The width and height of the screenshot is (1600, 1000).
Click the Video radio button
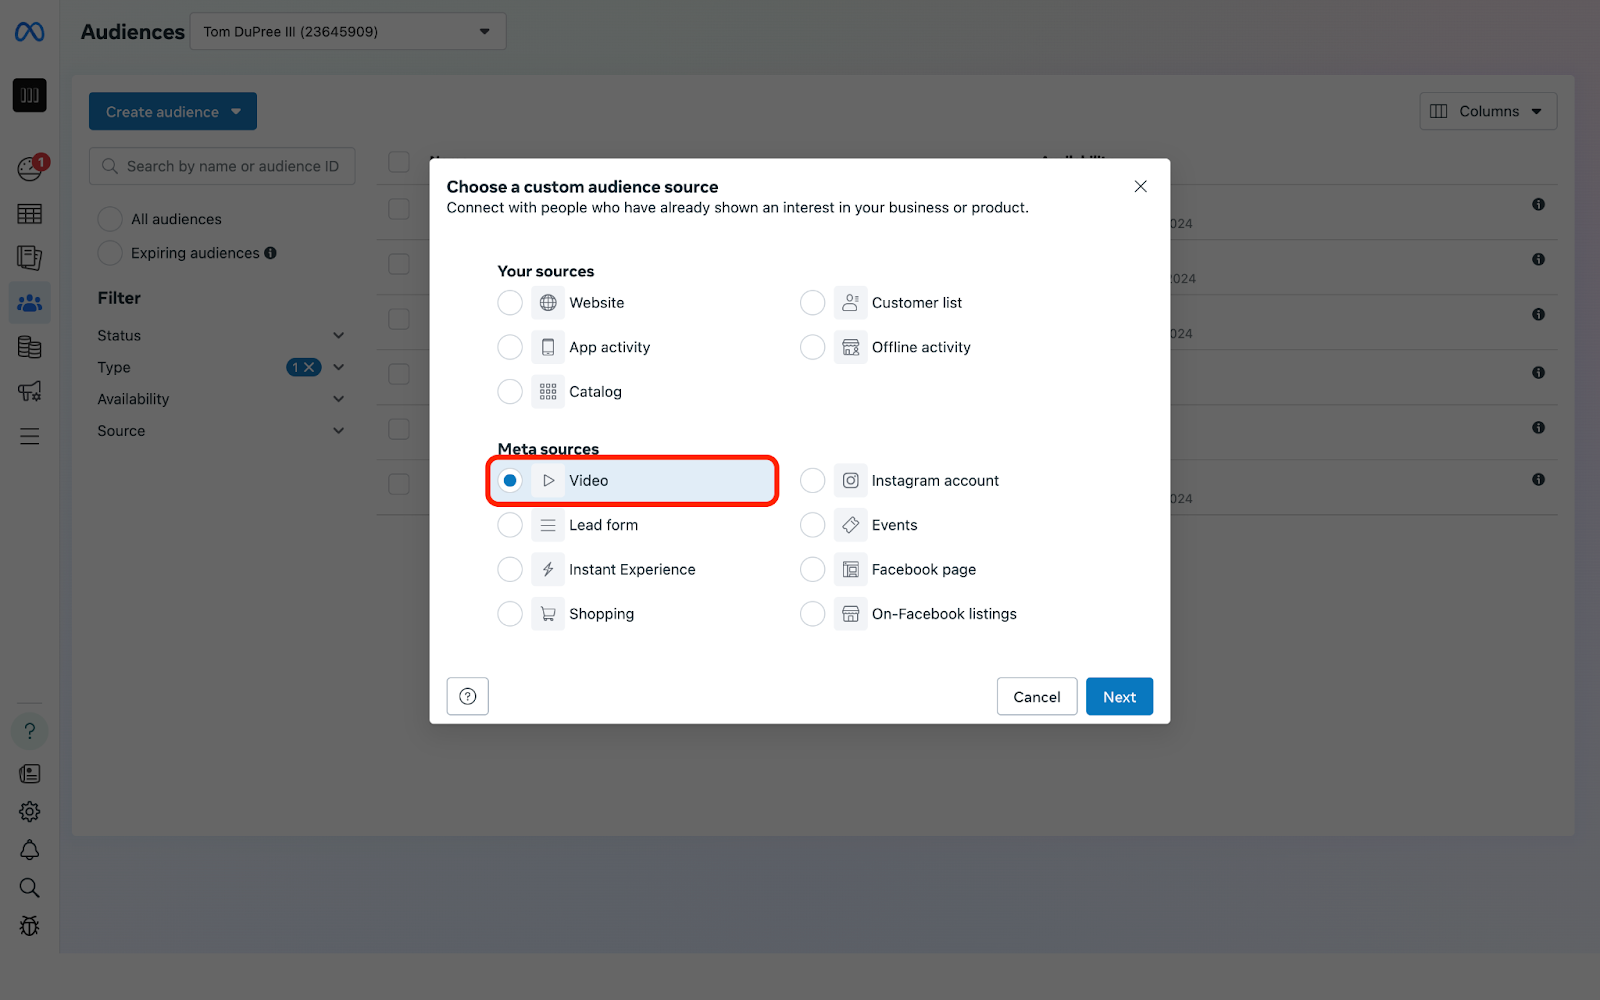(510, 481)
